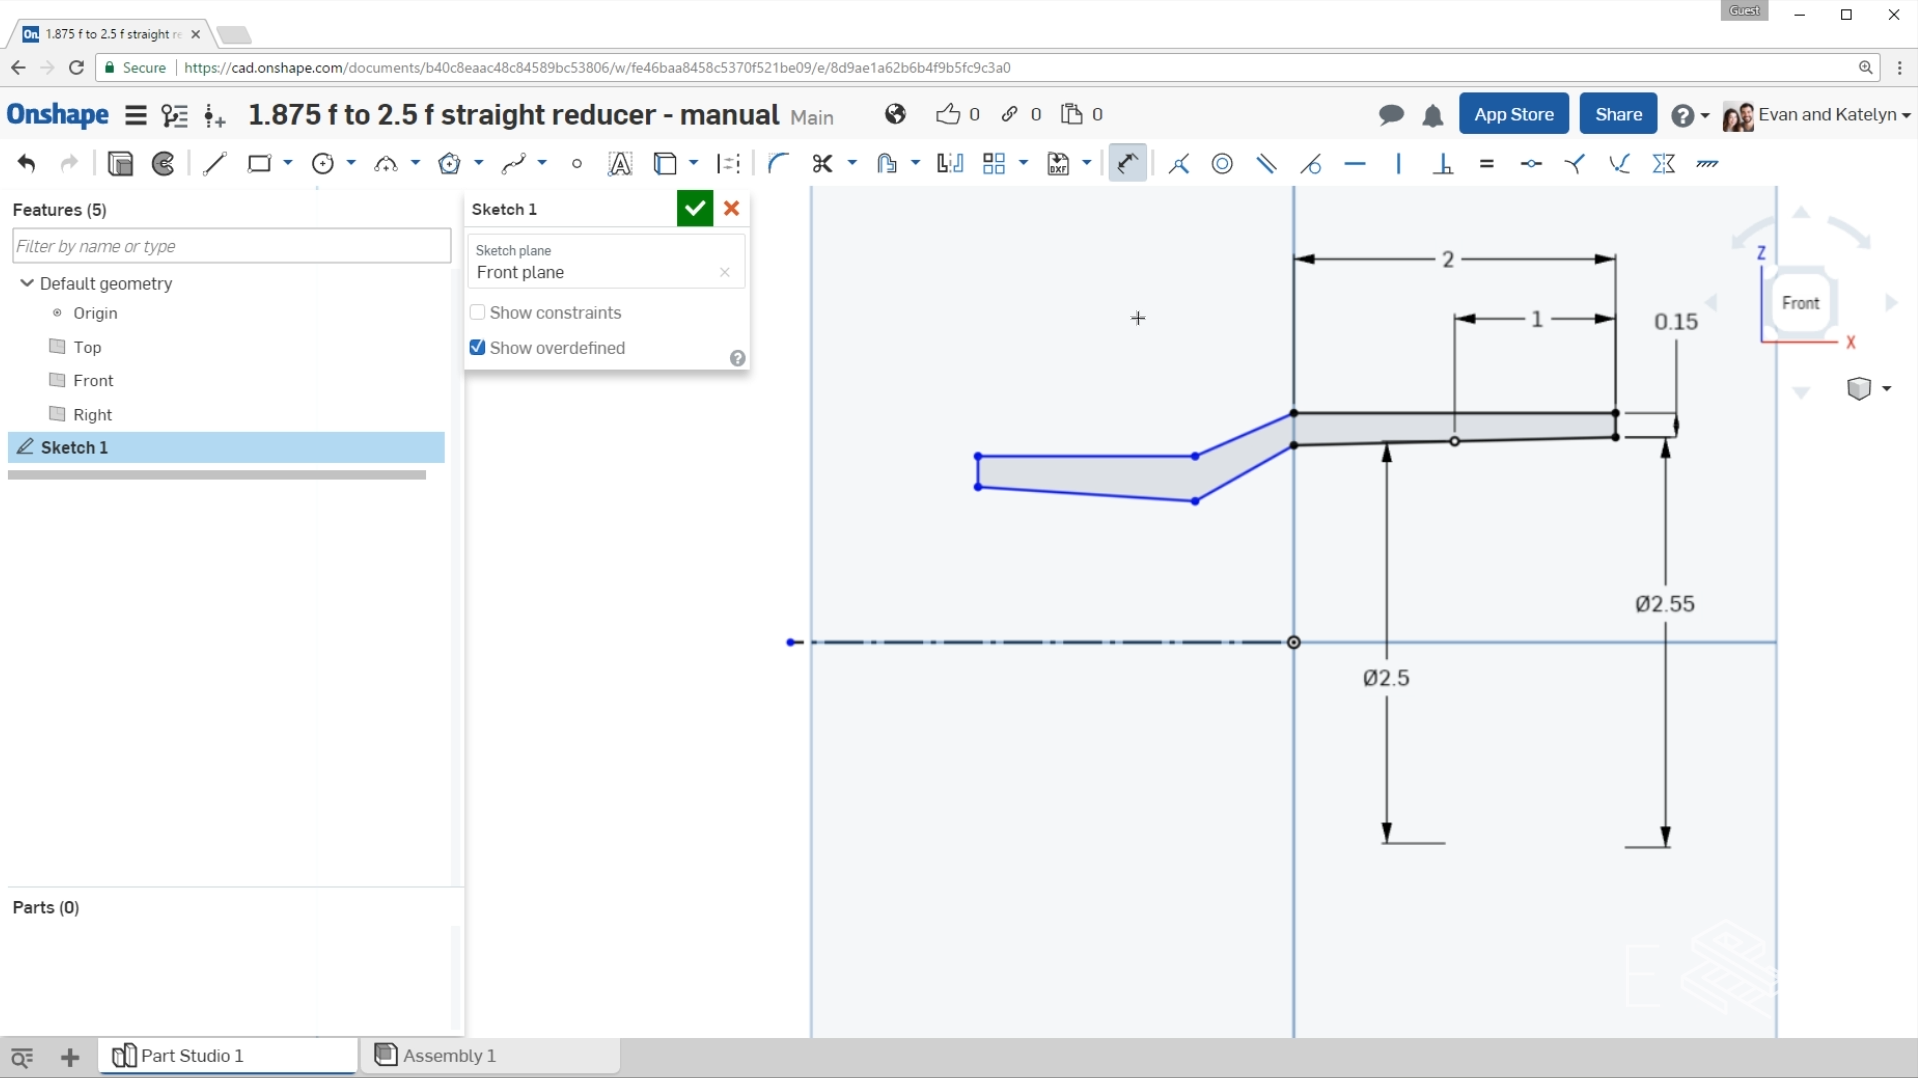Select the Text sketch tool

620,164
